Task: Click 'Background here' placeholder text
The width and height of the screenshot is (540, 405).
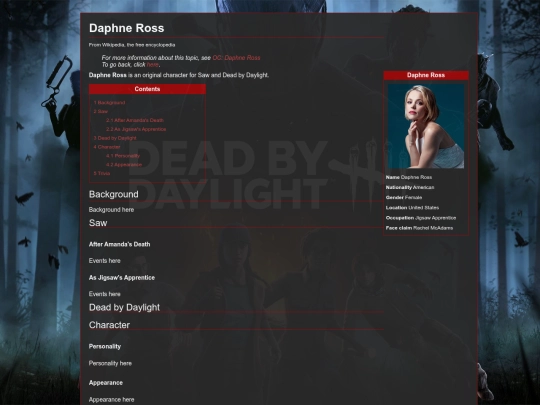Action: click(112, 210)
